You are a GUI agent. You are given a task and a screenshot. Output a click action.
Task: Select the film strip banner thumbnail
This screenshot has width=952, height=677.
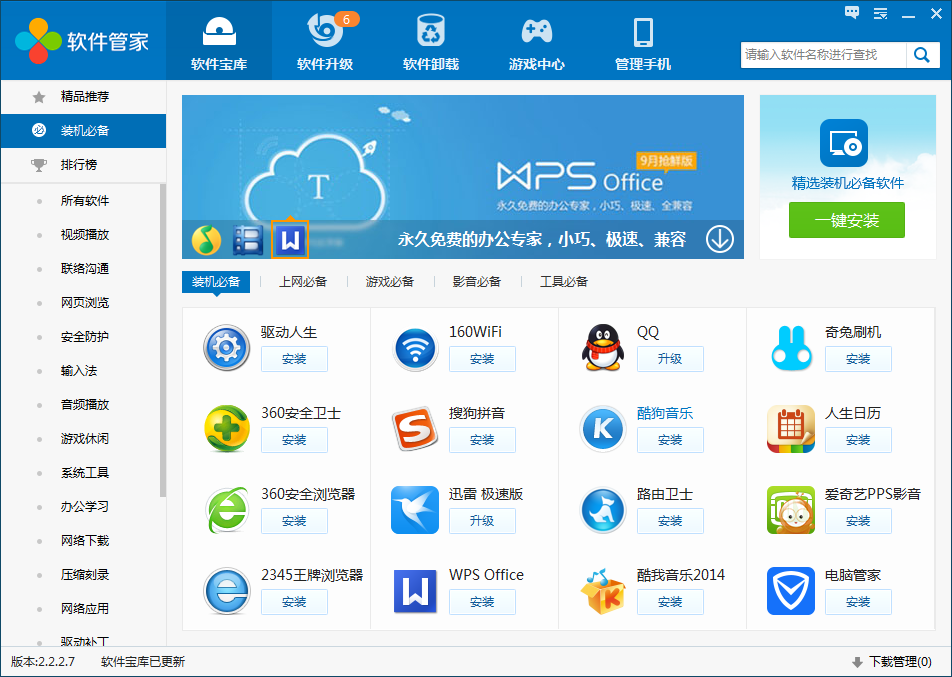(248, 240)
